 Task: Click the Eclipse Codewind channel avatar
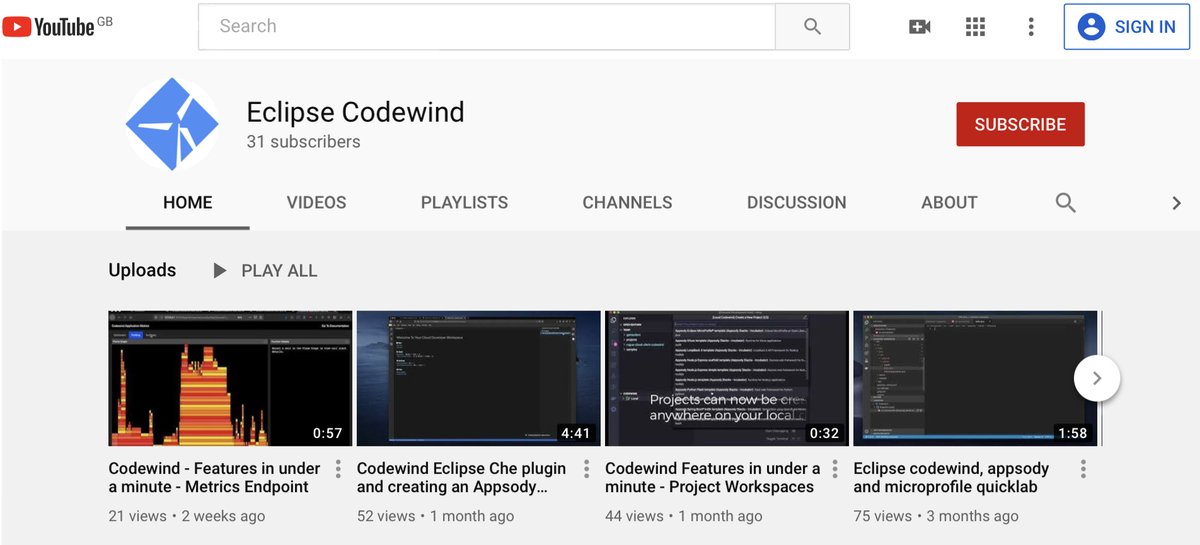[172, 125]
